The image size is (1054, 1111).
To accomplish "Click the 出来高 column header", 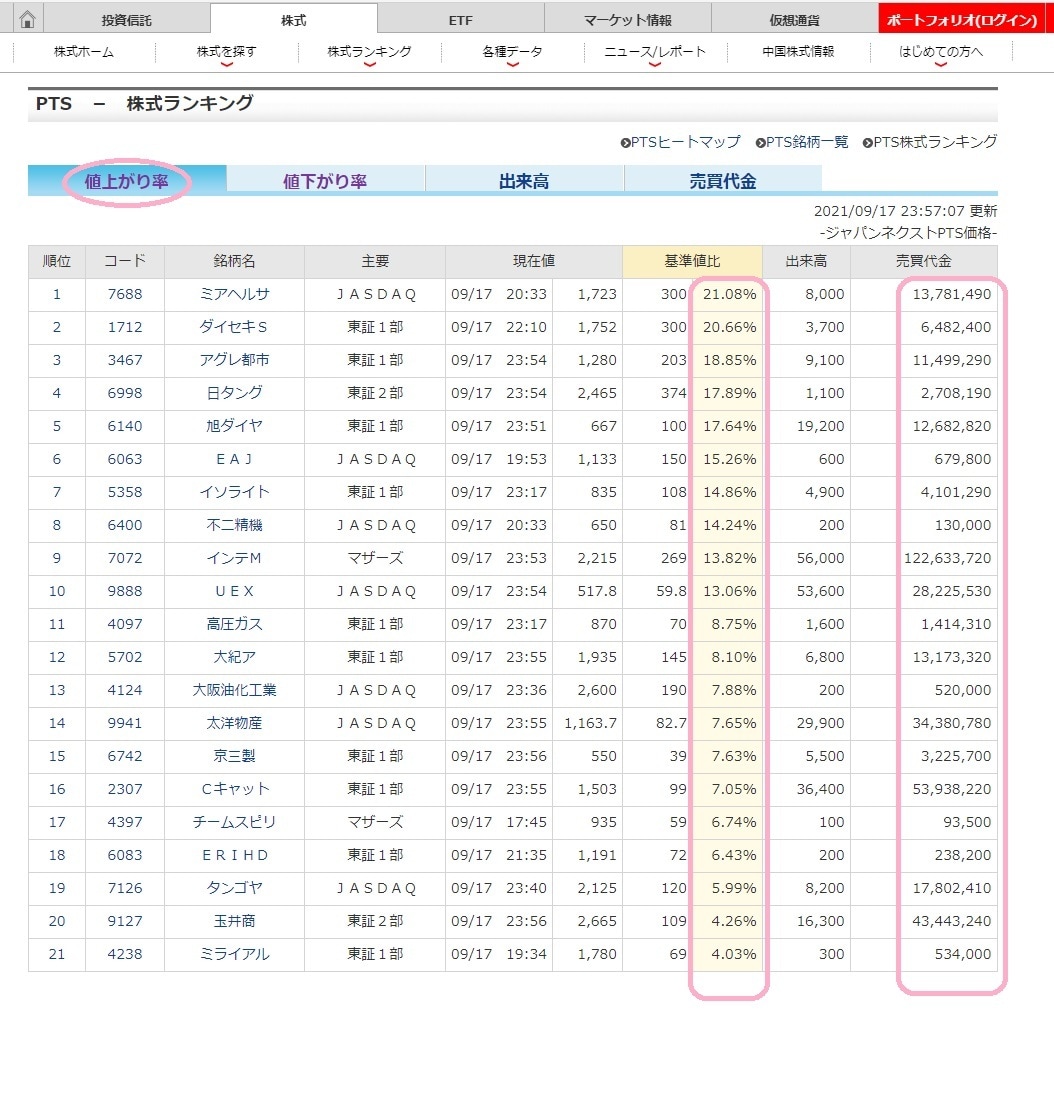I will 806,261.
